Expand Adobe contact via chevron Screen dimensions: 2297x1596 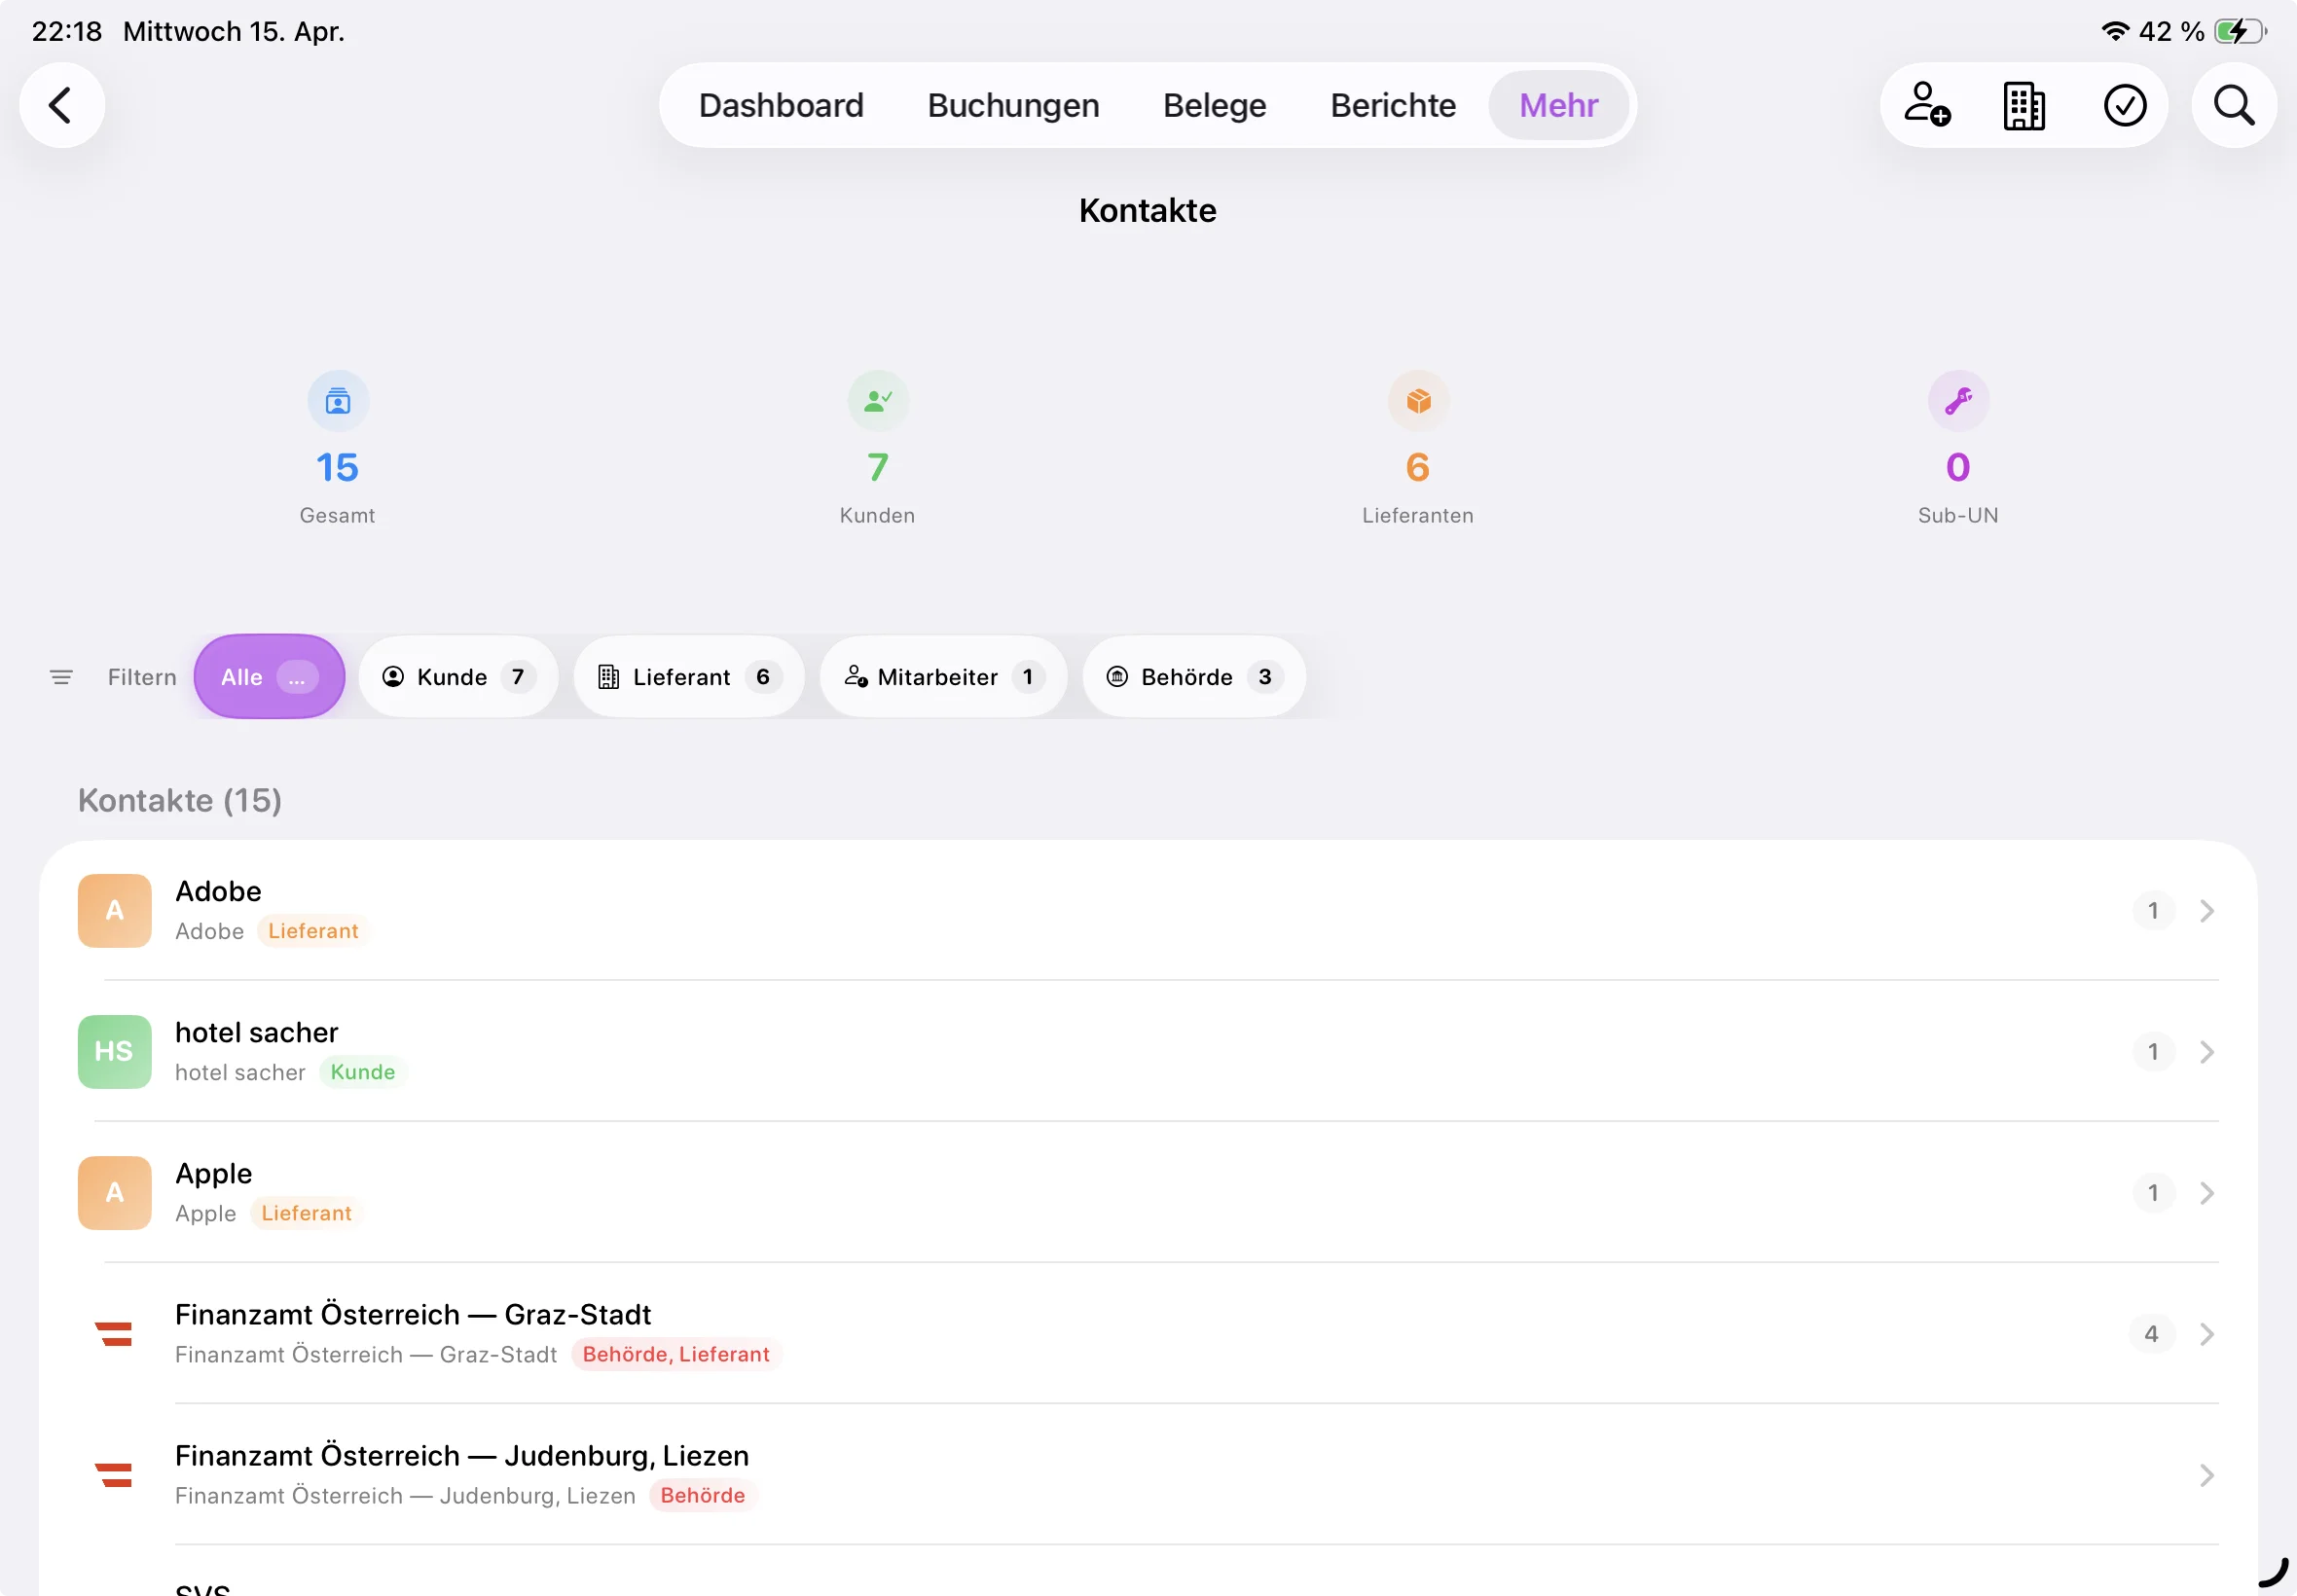[2206, 911]
